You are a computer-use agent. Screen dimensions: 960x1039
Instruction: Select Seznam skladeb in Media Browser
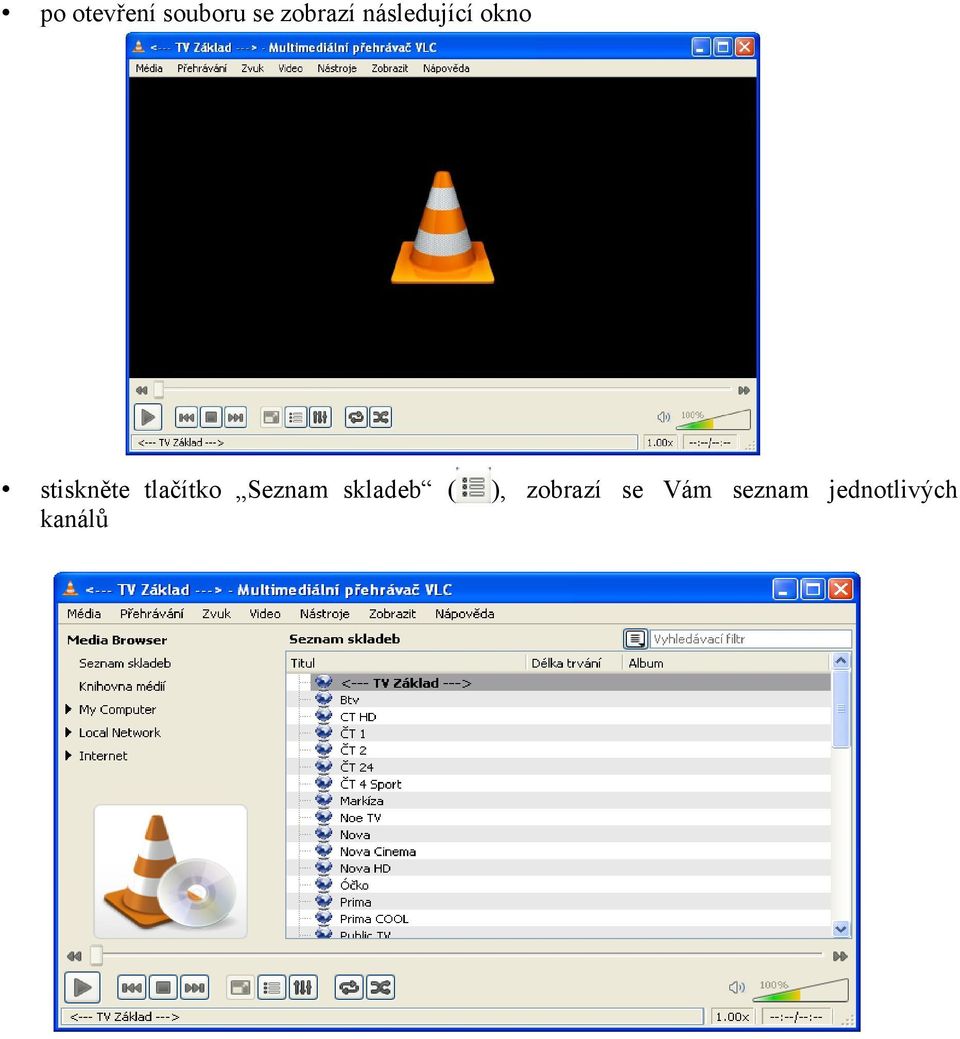click(x=125, y=663)
